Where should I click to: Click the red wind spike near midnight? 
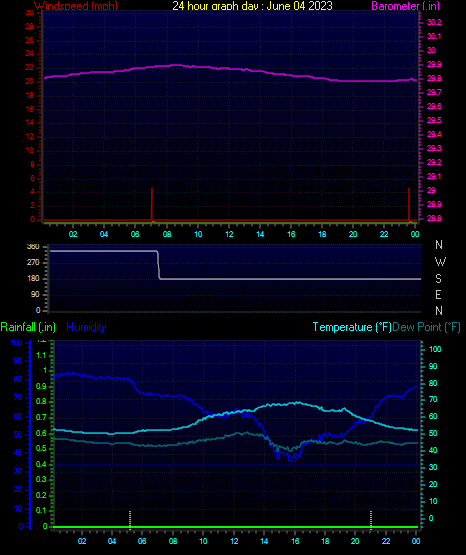pyautogui.click(x=409, y=204)
